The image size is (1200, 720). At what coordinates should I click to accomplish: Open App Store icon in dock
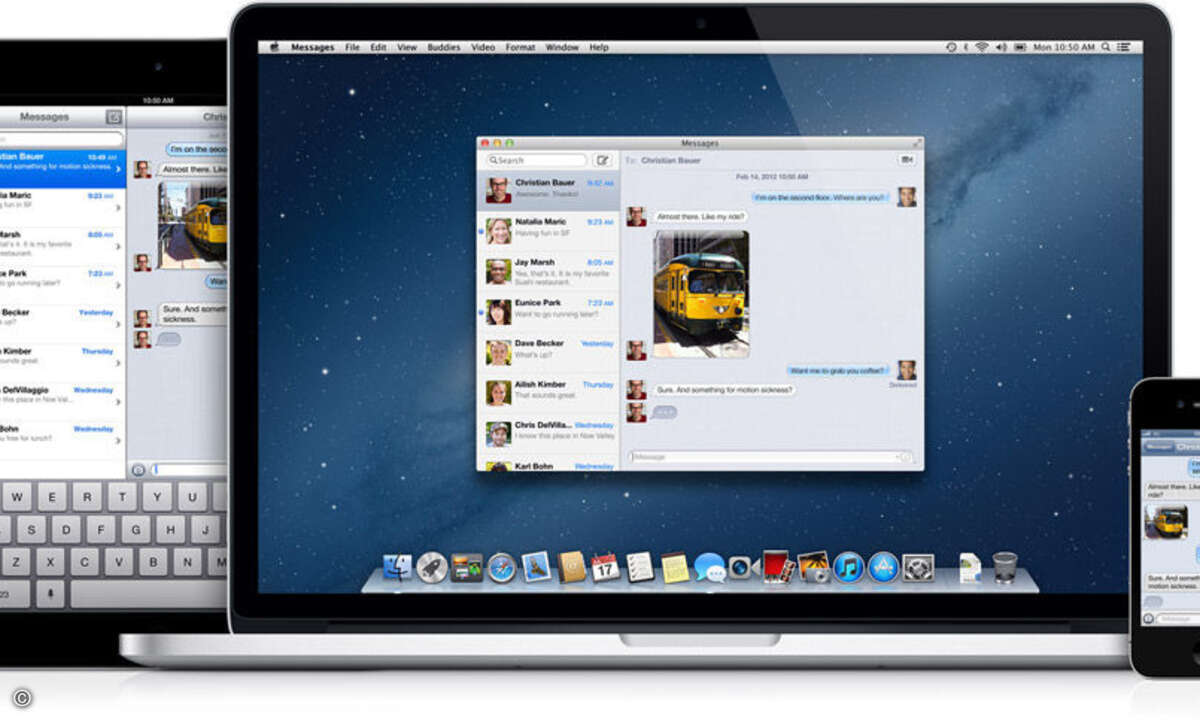(883, 567)
